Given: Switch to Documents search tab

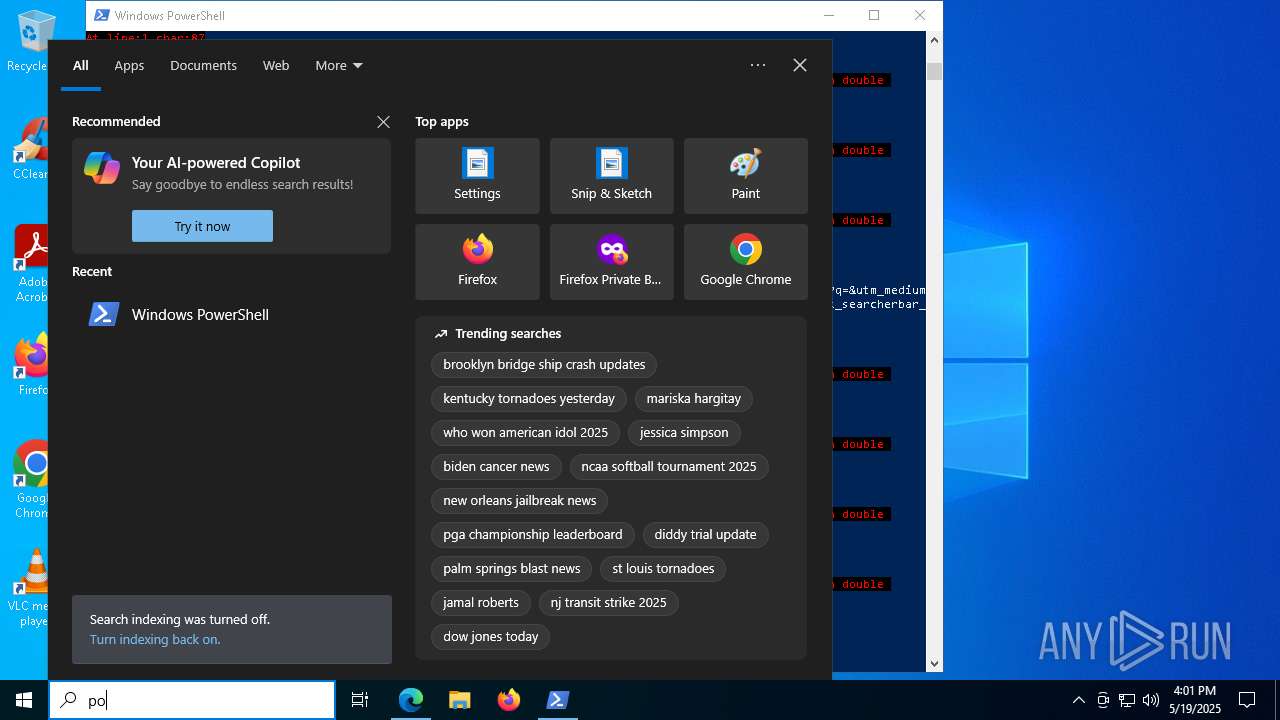Looking at the screenshot, I should point(203,65).
